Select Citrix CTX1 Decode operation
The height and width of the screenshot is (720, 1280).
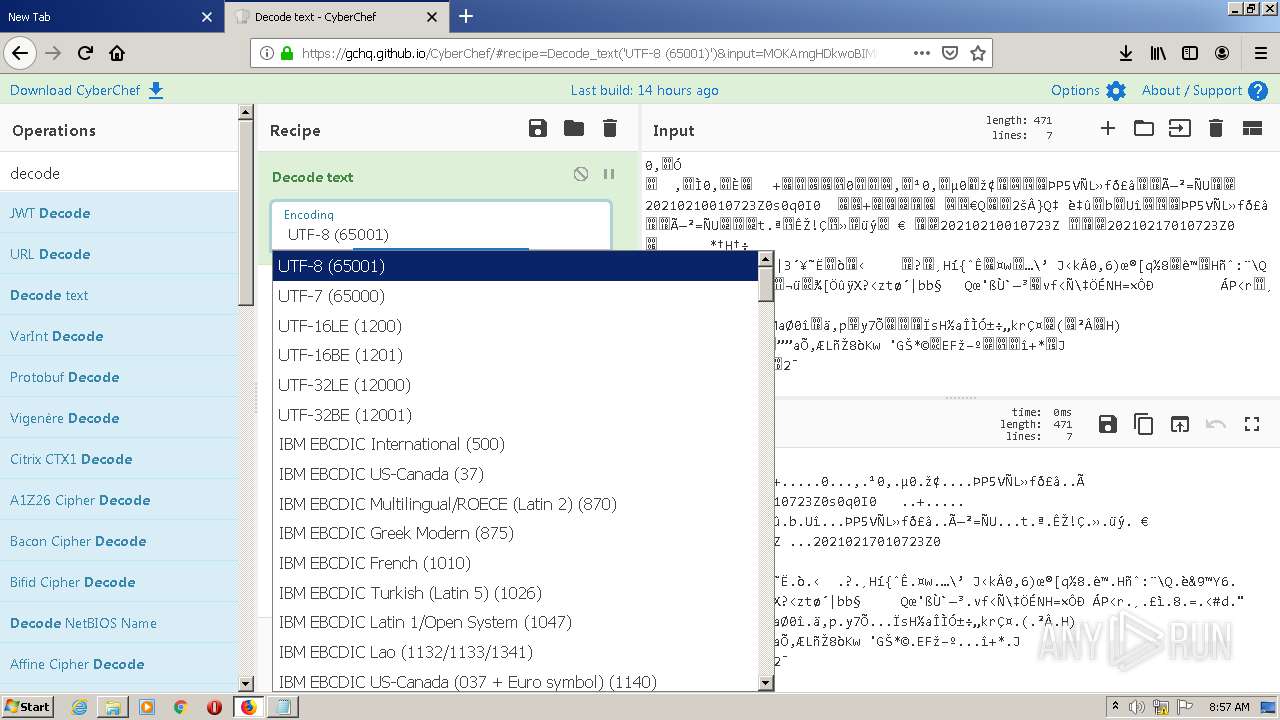click(x=119, y=459)
